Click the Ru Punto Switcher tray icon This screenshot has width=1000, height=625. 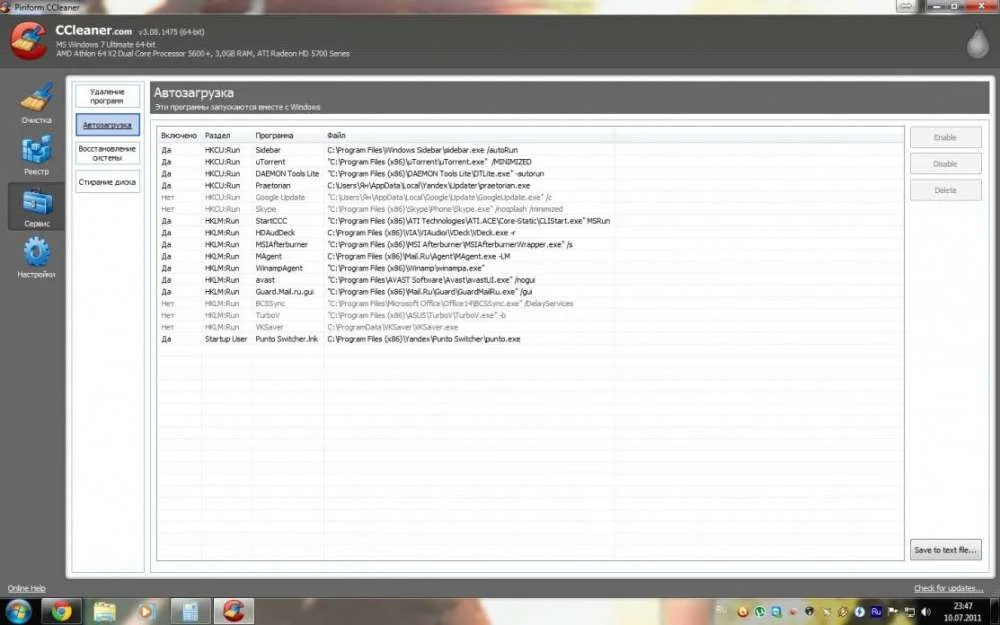[876, 612]
